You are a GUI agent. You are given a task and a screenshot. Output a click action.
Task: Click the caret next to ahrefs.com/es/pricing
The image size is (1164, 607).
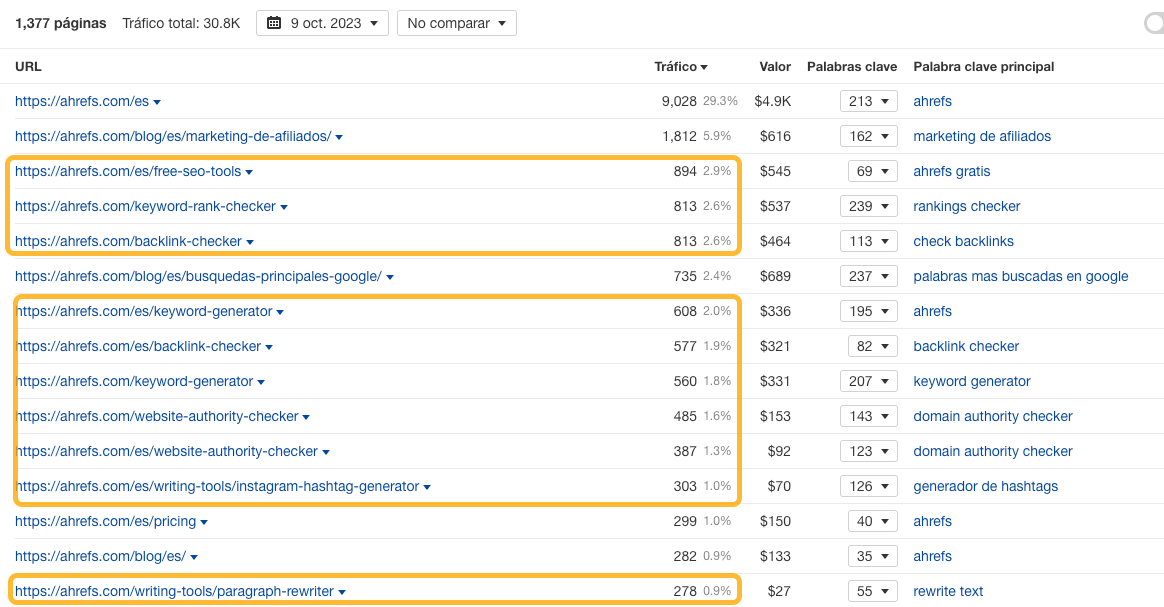(x=204, y=521)
